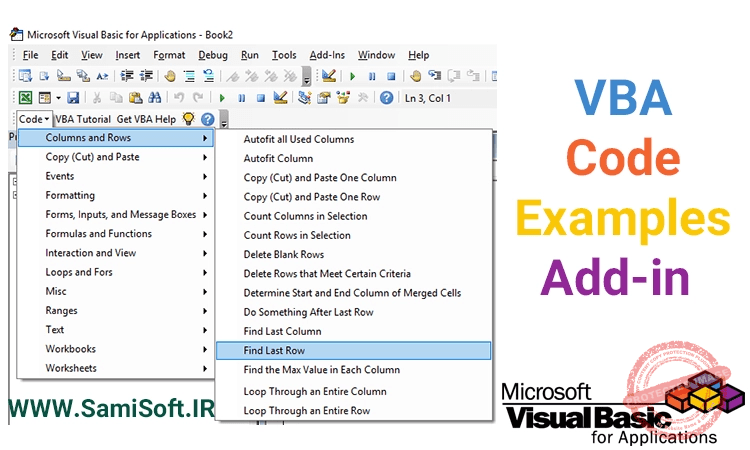Open Project Explorer from toolbar icon
750x450 pixels.
[x=304, y=98]
